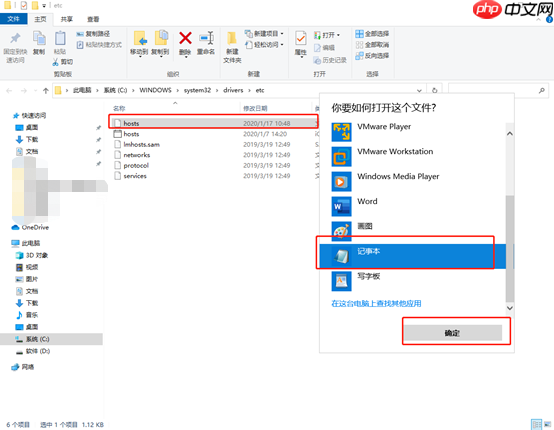Click the Refresh button by address bar
Image resolution: width=554 pixels, height=430 pixels.
coord(435,90)
